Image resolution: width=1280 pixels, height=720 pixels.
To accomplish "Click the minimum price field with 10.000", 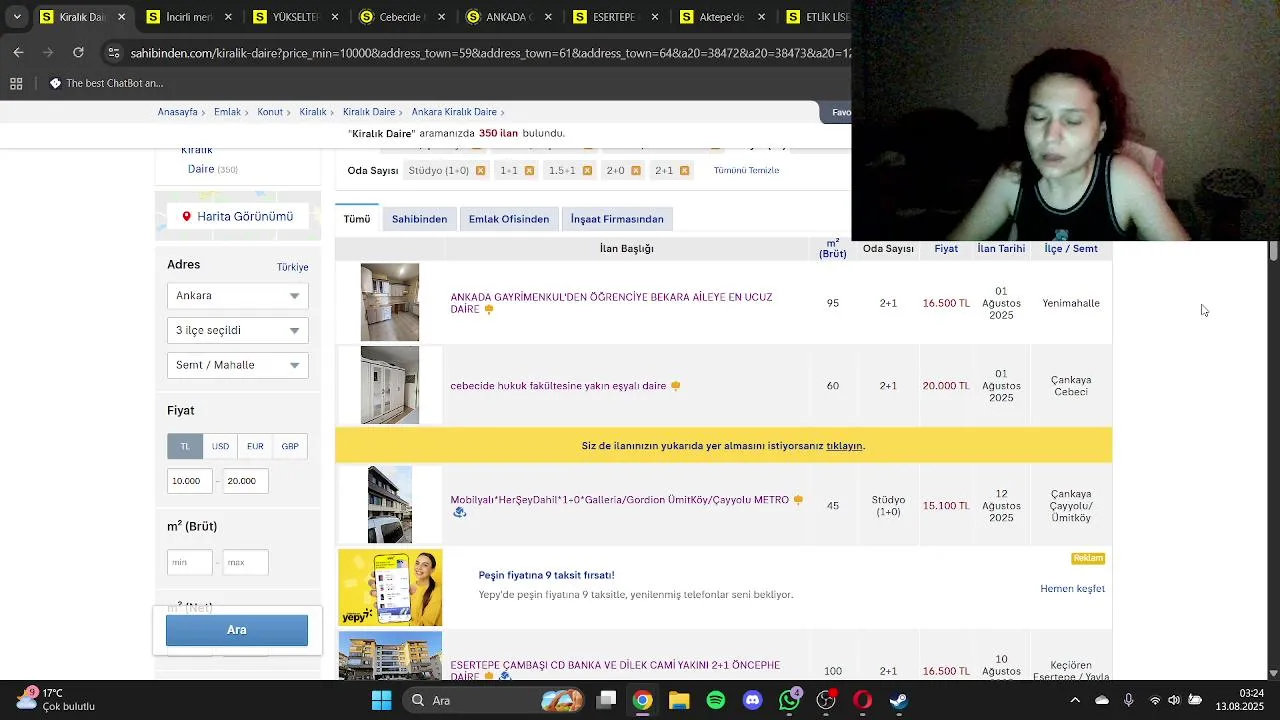I will point(190,481).
